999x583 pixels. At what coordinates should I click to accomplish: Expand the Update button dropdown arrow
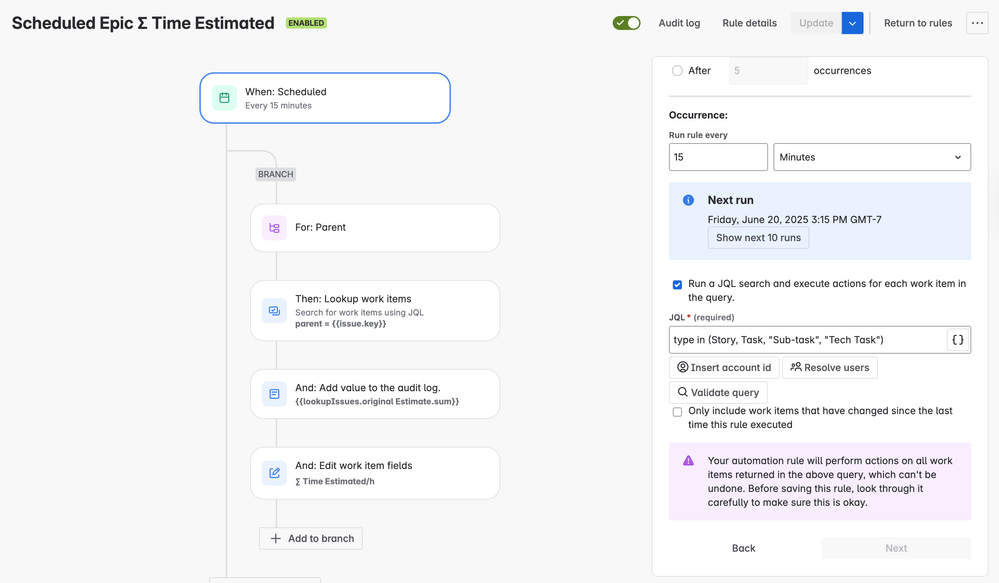click(x=852, y=23)
